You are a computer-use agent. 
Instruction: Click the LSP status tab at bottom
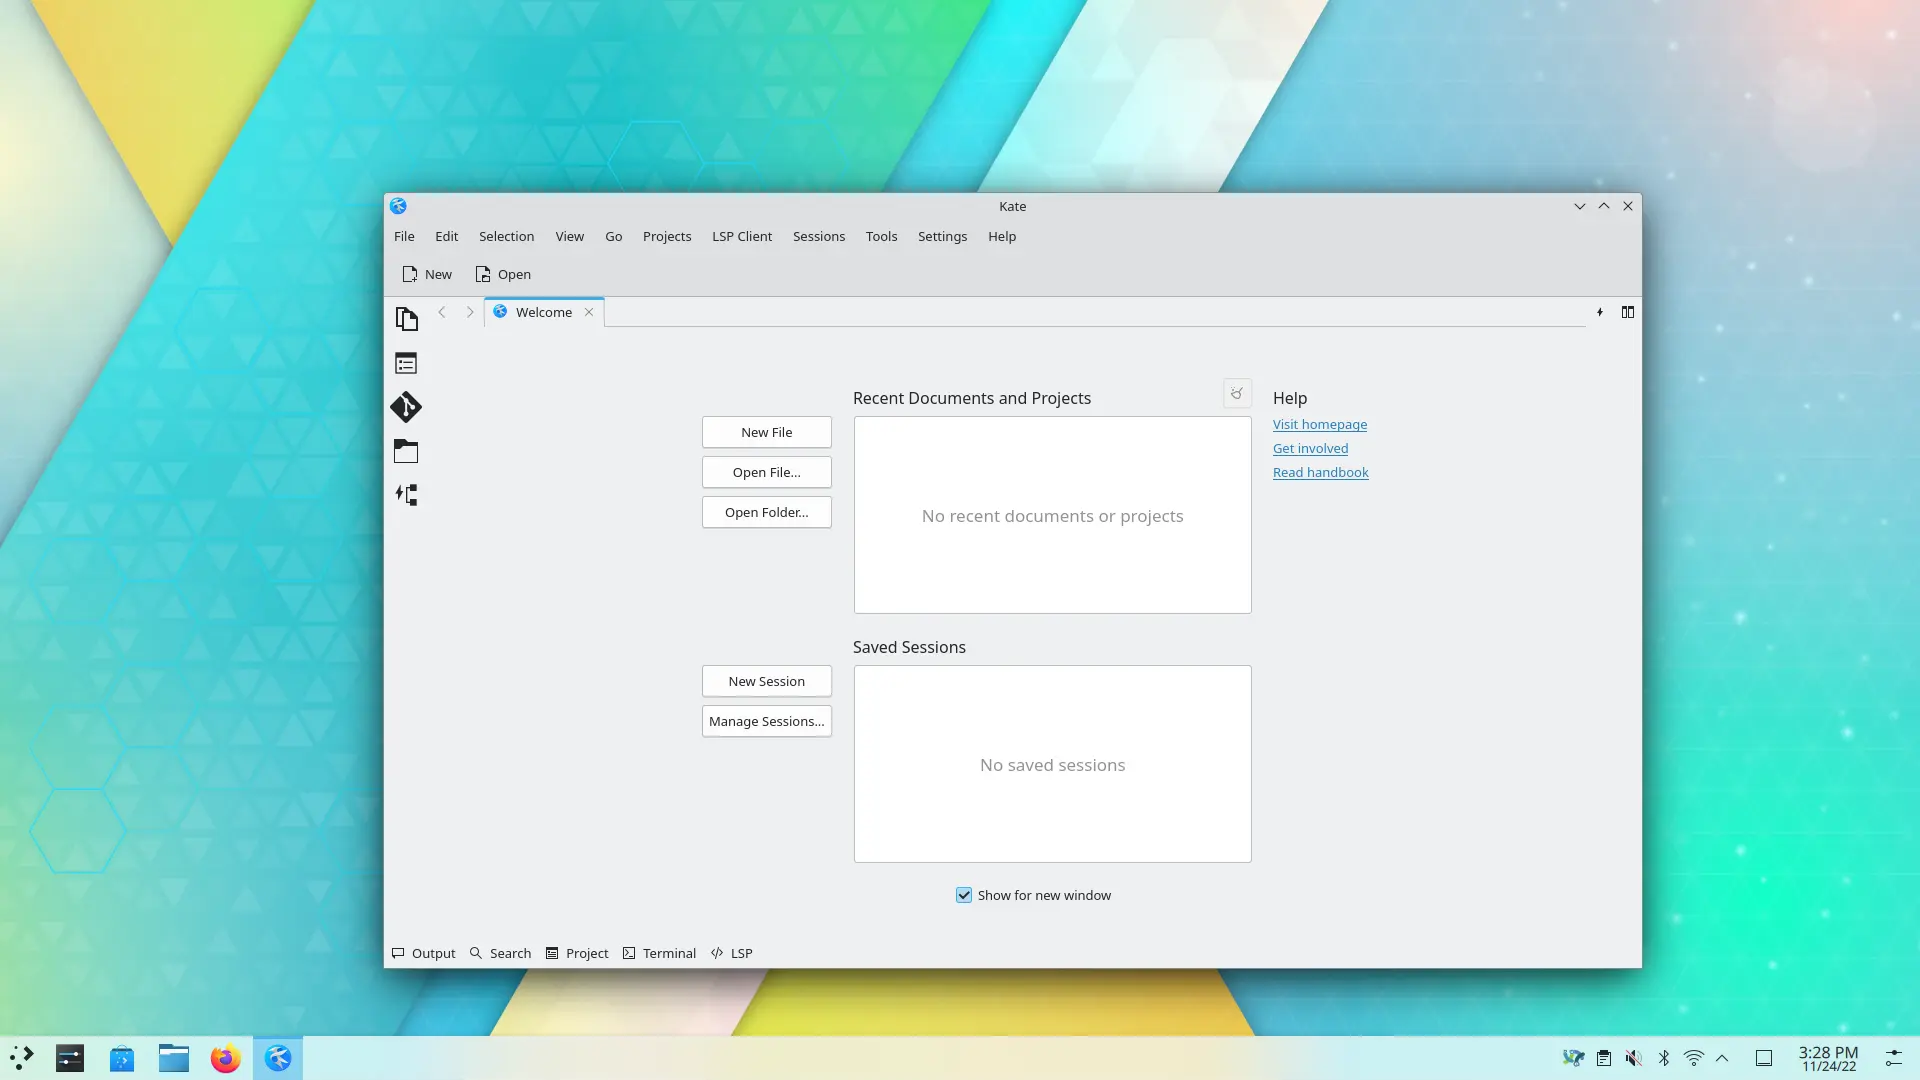[733, 952]
